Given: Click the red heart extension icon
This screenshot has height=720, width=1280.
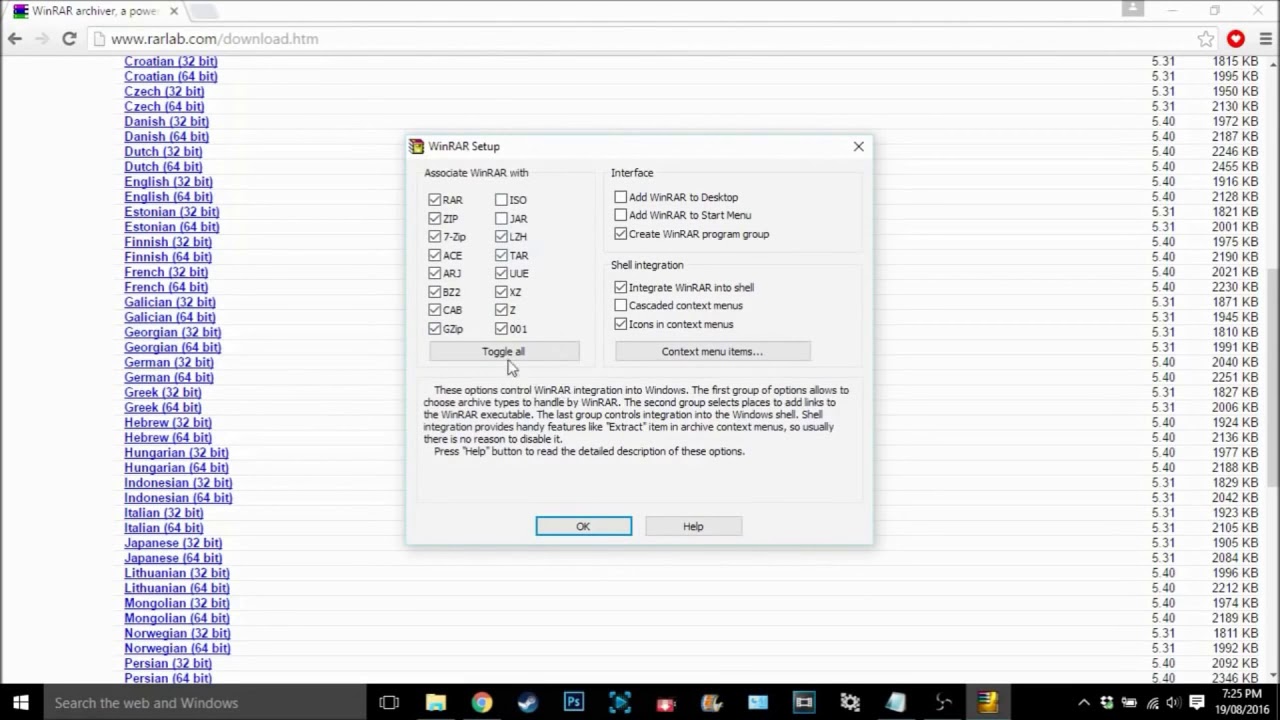Looking at the screenshot, I should pyautogui.click(x=1236, y=39).
